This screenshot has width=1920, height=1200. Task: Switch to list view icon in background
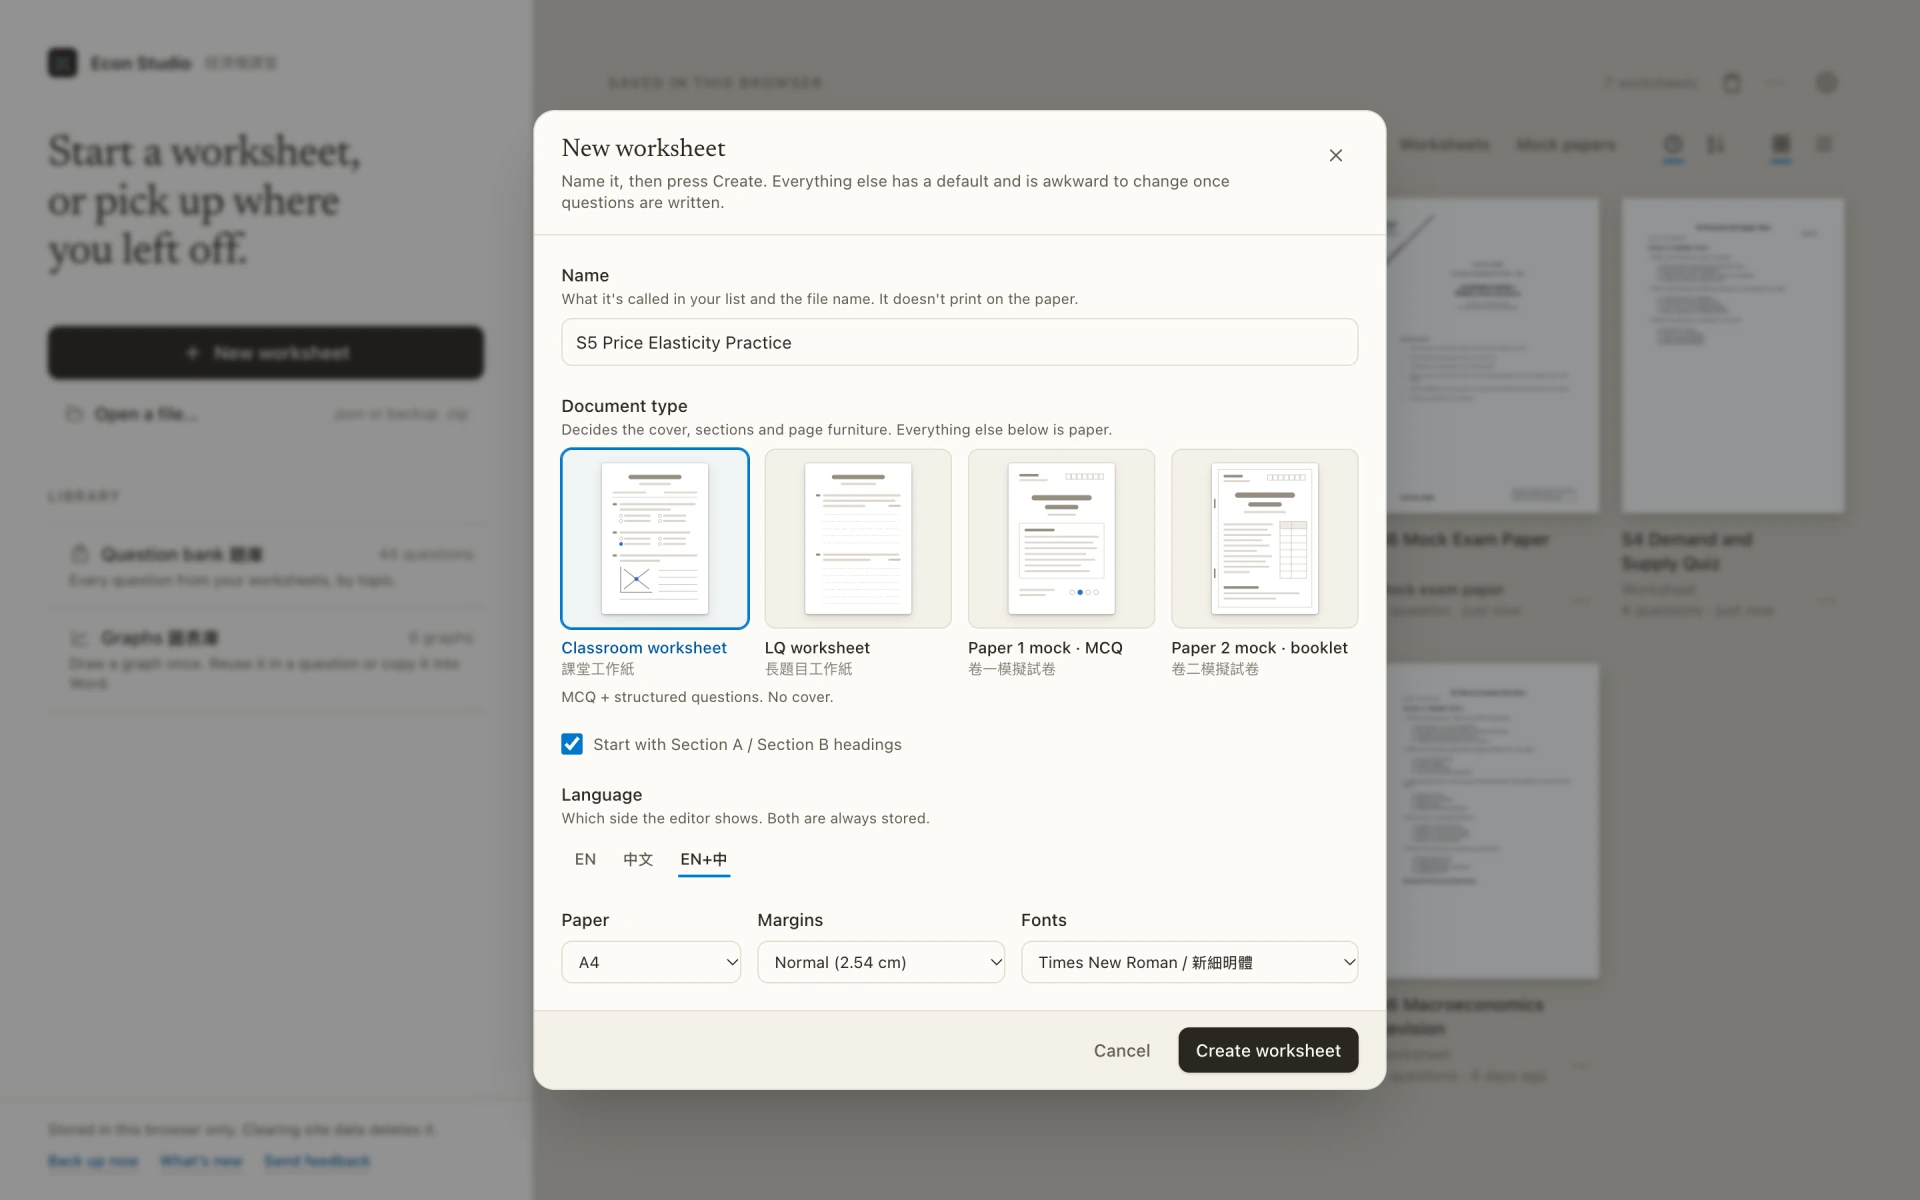click(x=1824, y=145)
